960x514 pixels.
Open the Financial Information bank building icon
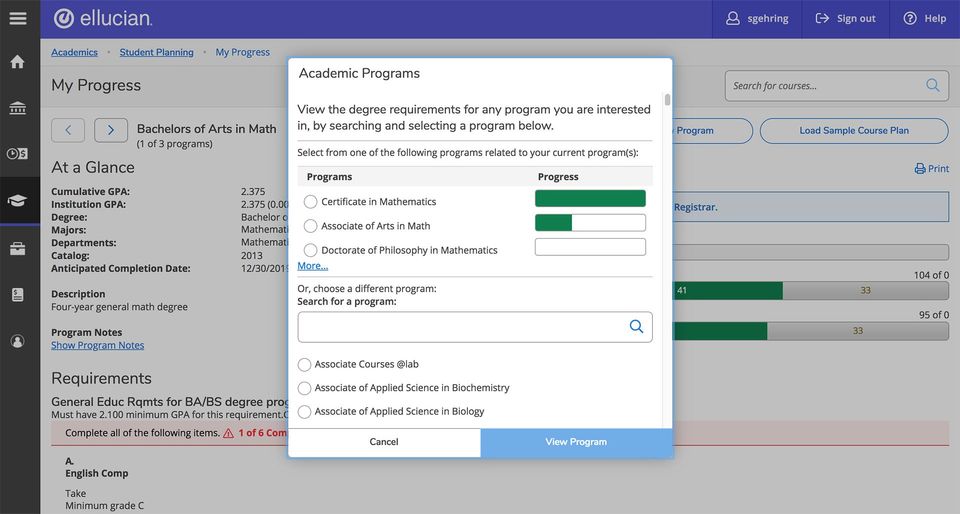[18, 108]
